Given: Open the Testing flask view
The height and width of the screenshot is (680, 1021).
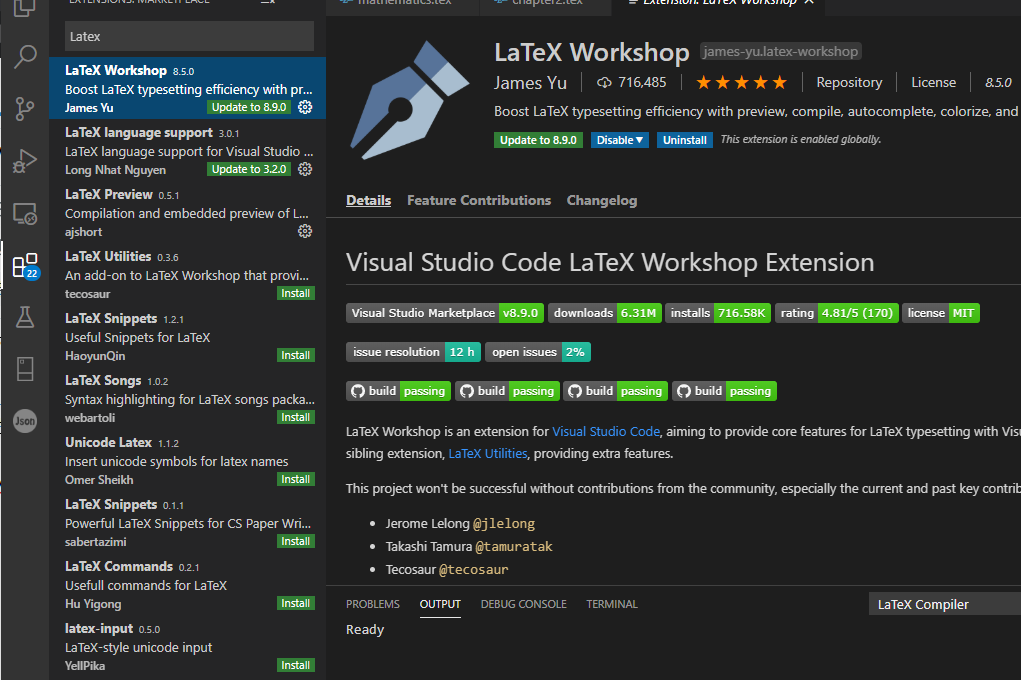Looking at the screenshot, I should [x=25, y=317].
